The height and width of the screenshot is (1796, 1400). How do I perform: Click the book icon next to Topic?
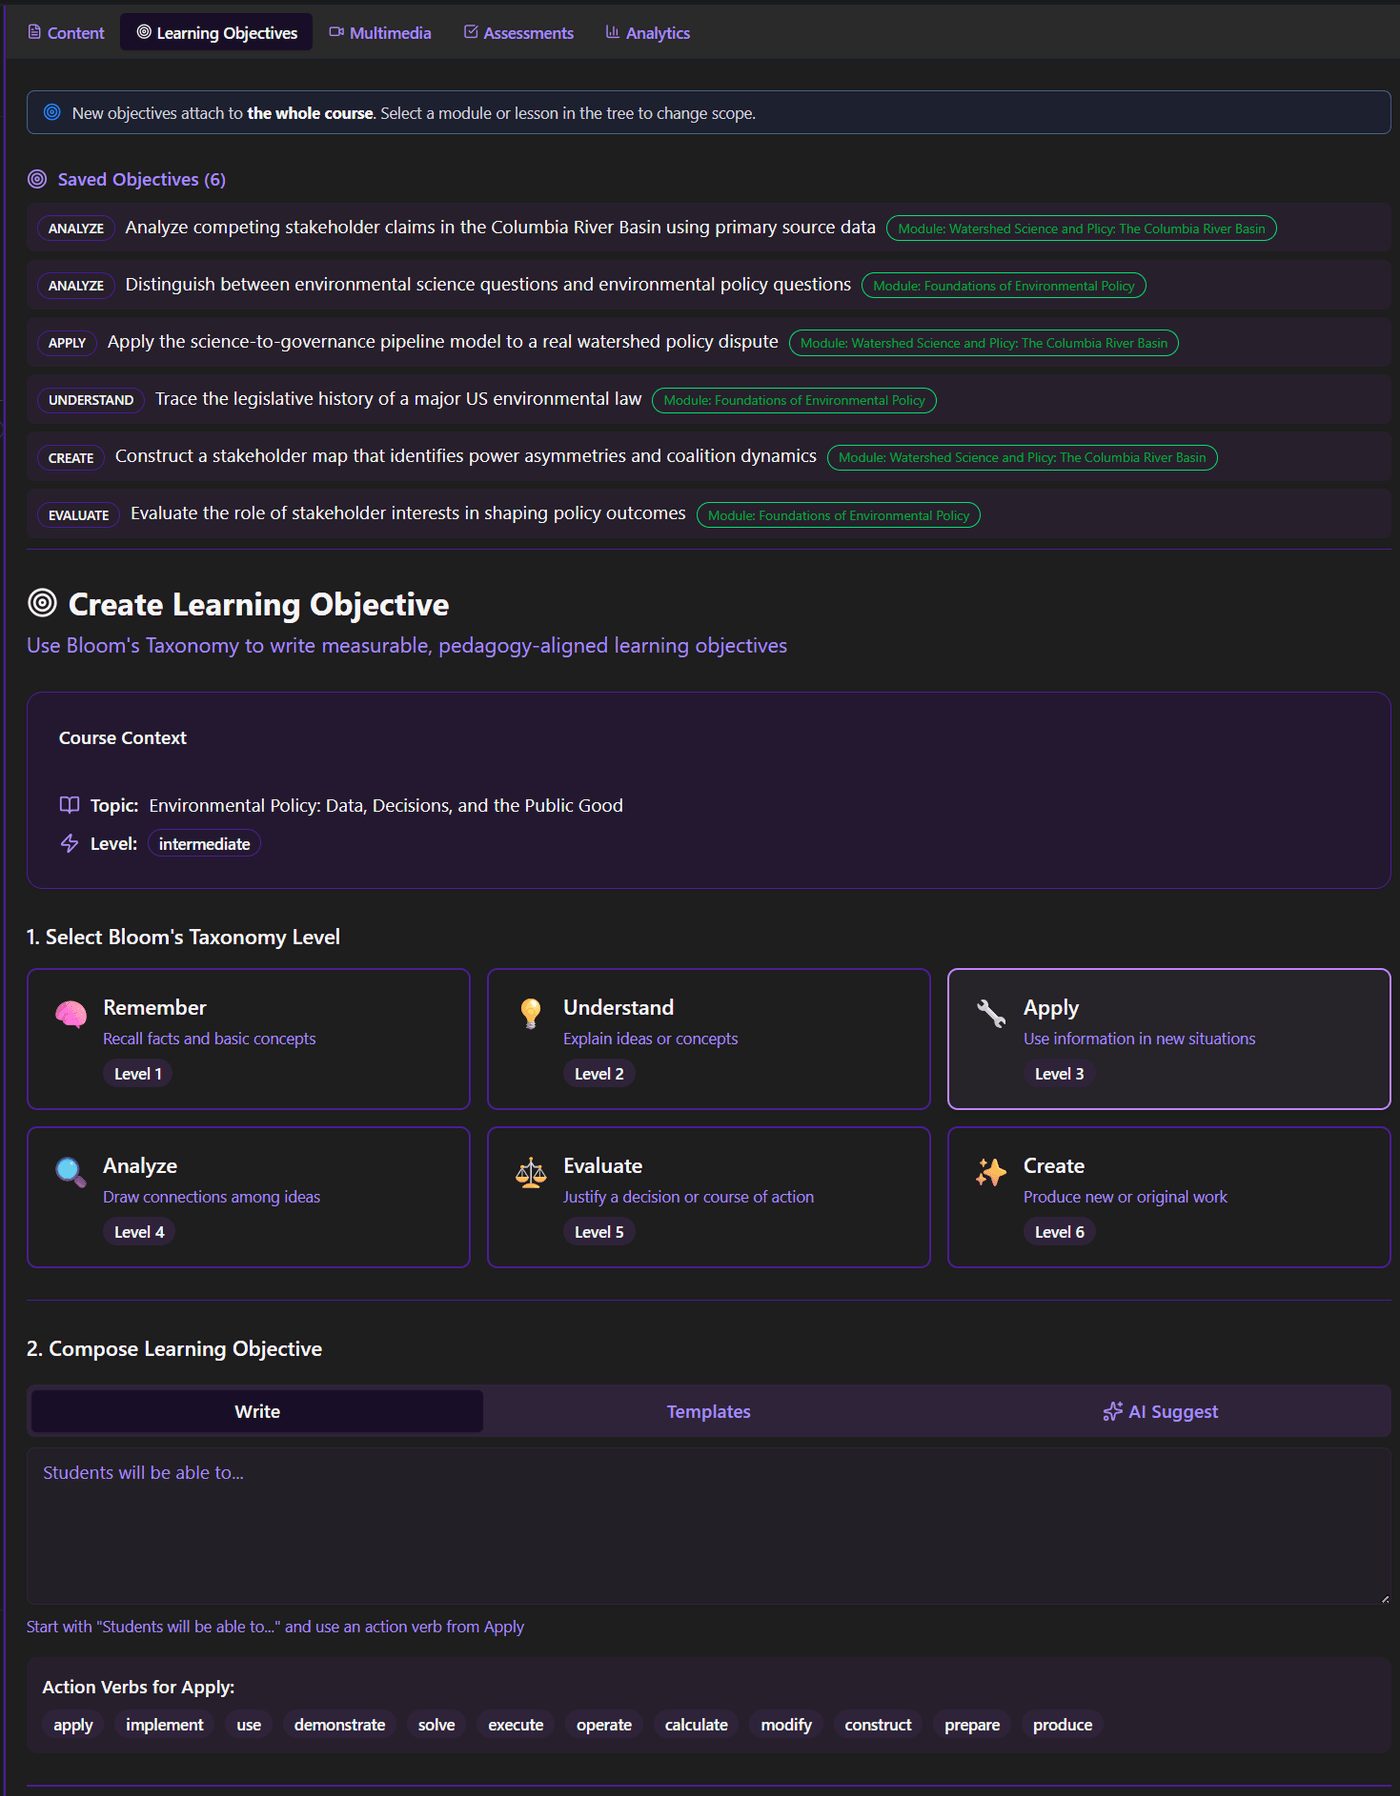click(x=69, y=805)
